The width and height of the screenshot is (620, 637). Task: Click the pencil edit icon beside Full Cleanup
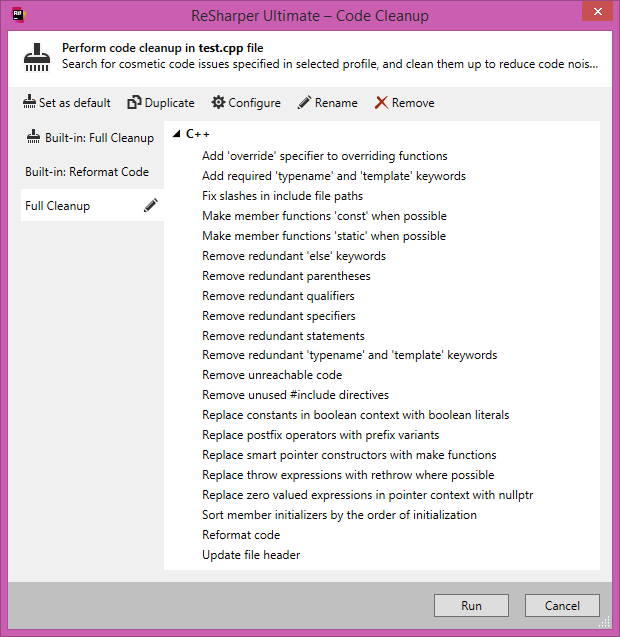click(x=151, y=205)
